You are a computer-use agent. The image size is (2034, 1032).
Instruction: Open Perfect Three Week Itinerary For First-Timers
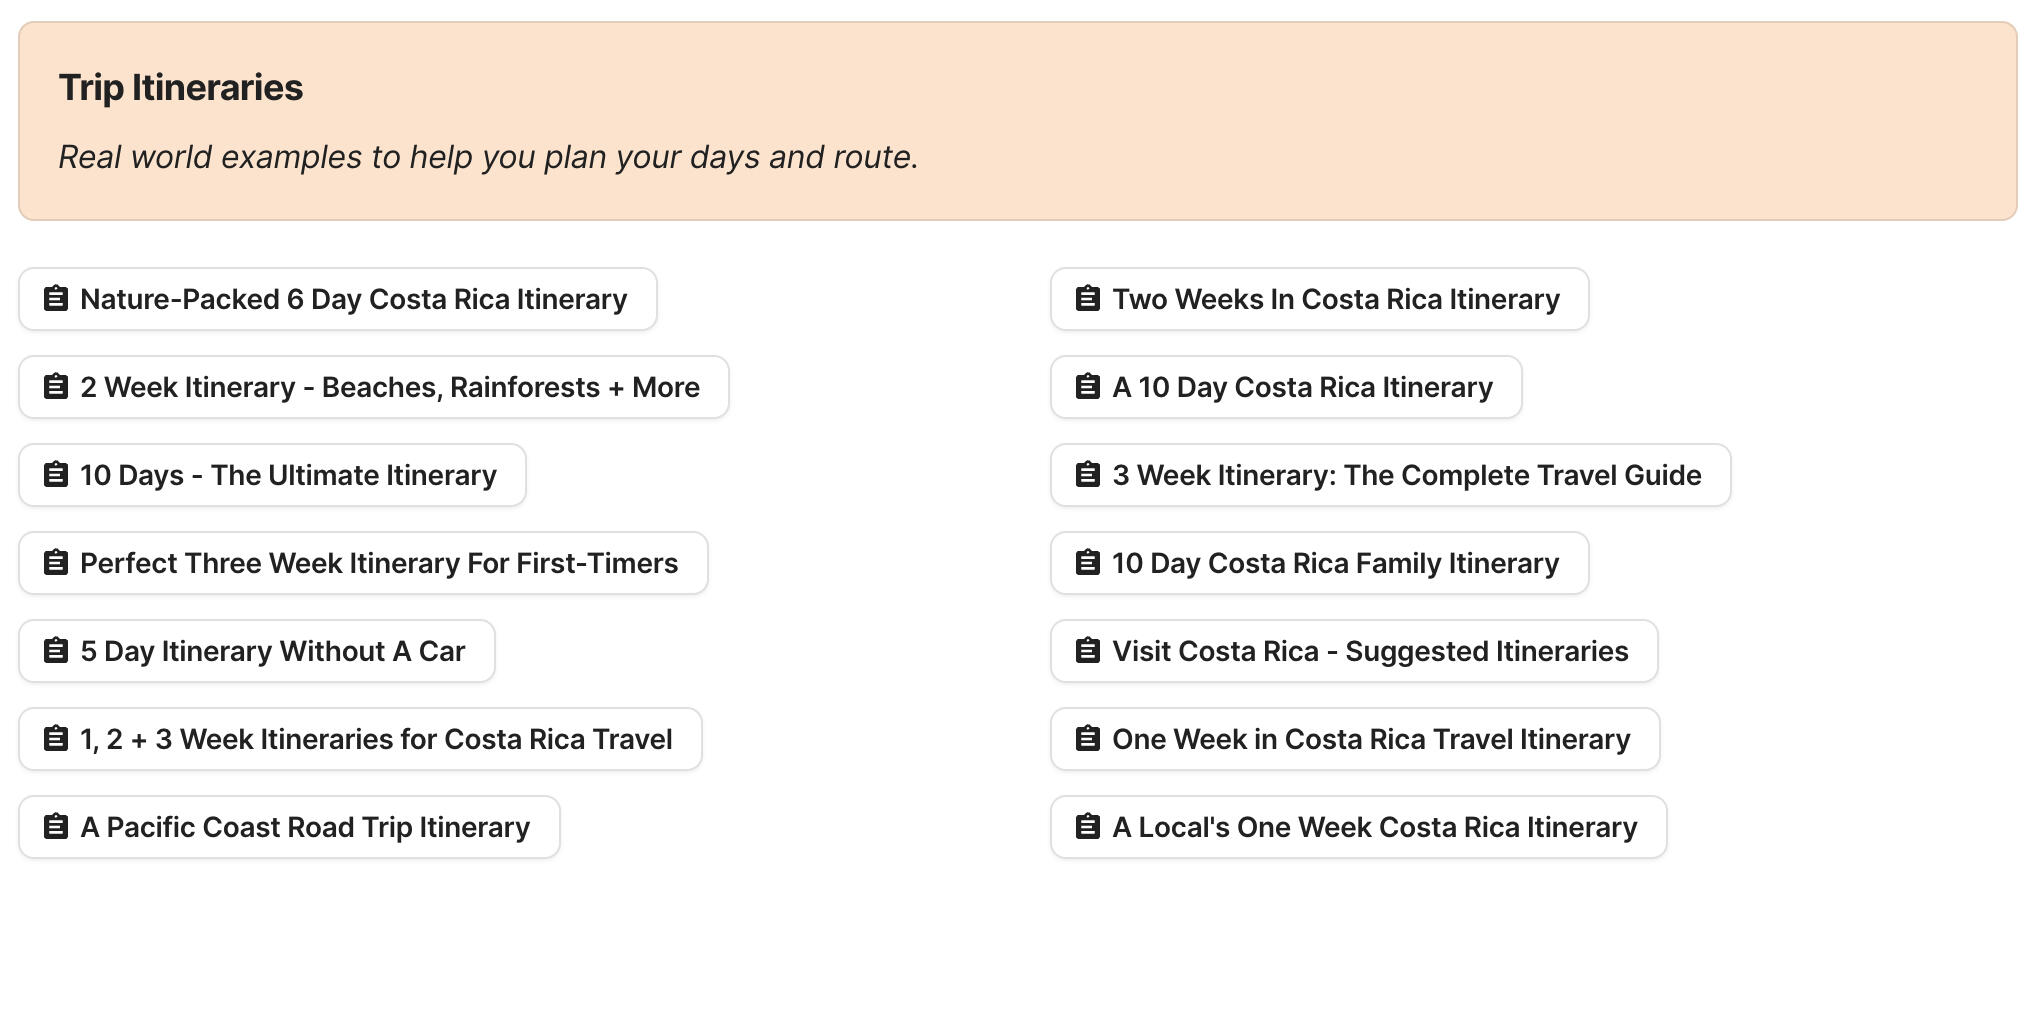click(x=363, y=563)
